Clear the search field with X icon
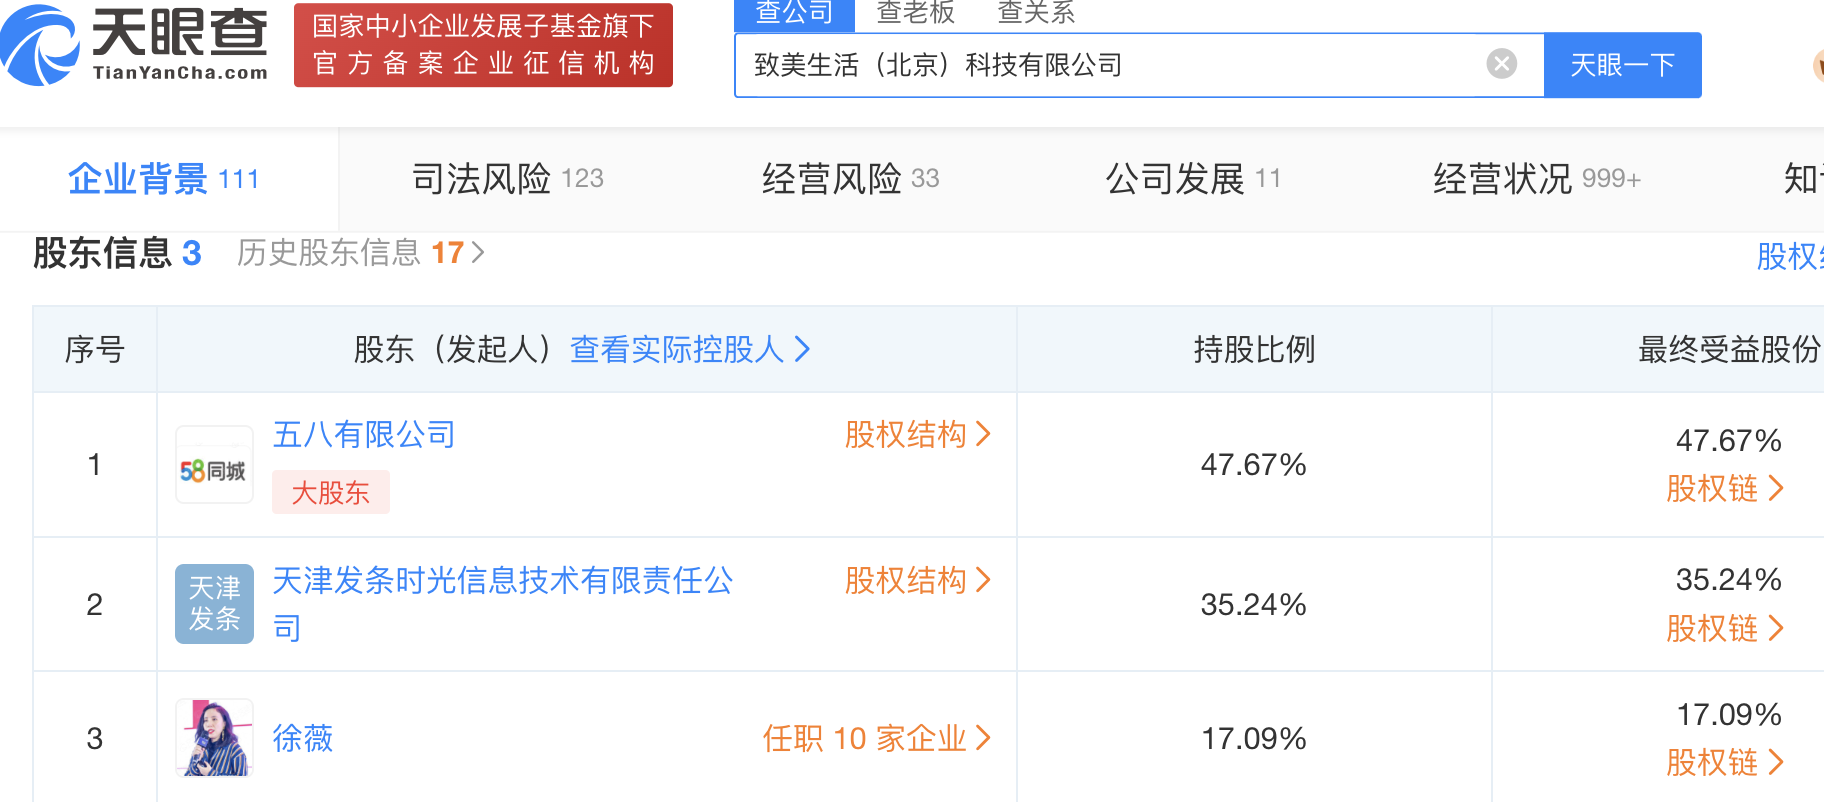This screenshot has width=1824, height=802. pos(1501,64)
